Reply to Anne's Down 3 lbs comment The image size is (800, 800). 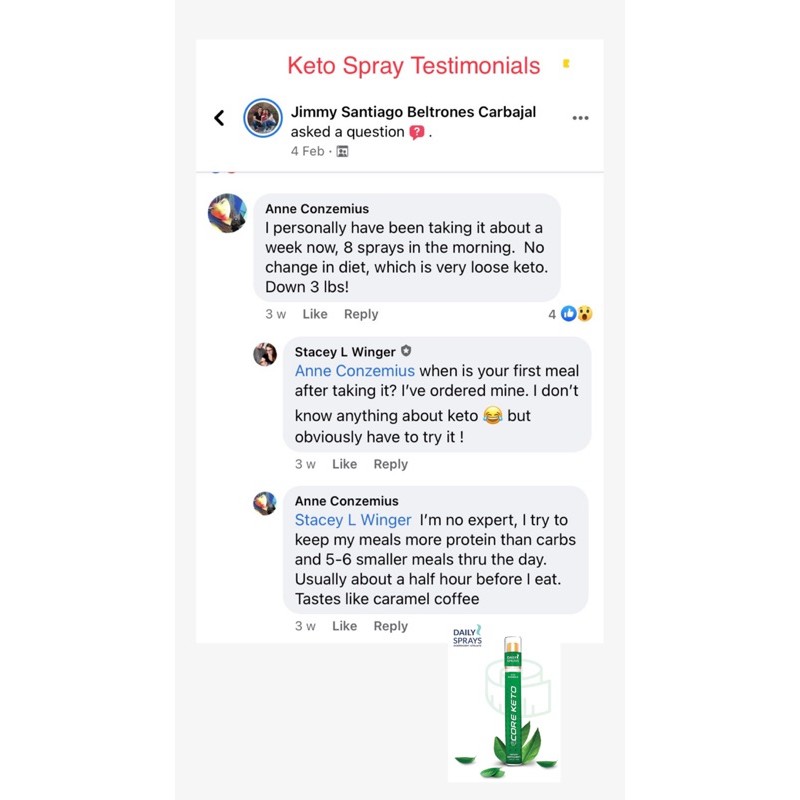pyautogui.click(x=361, y=314)
